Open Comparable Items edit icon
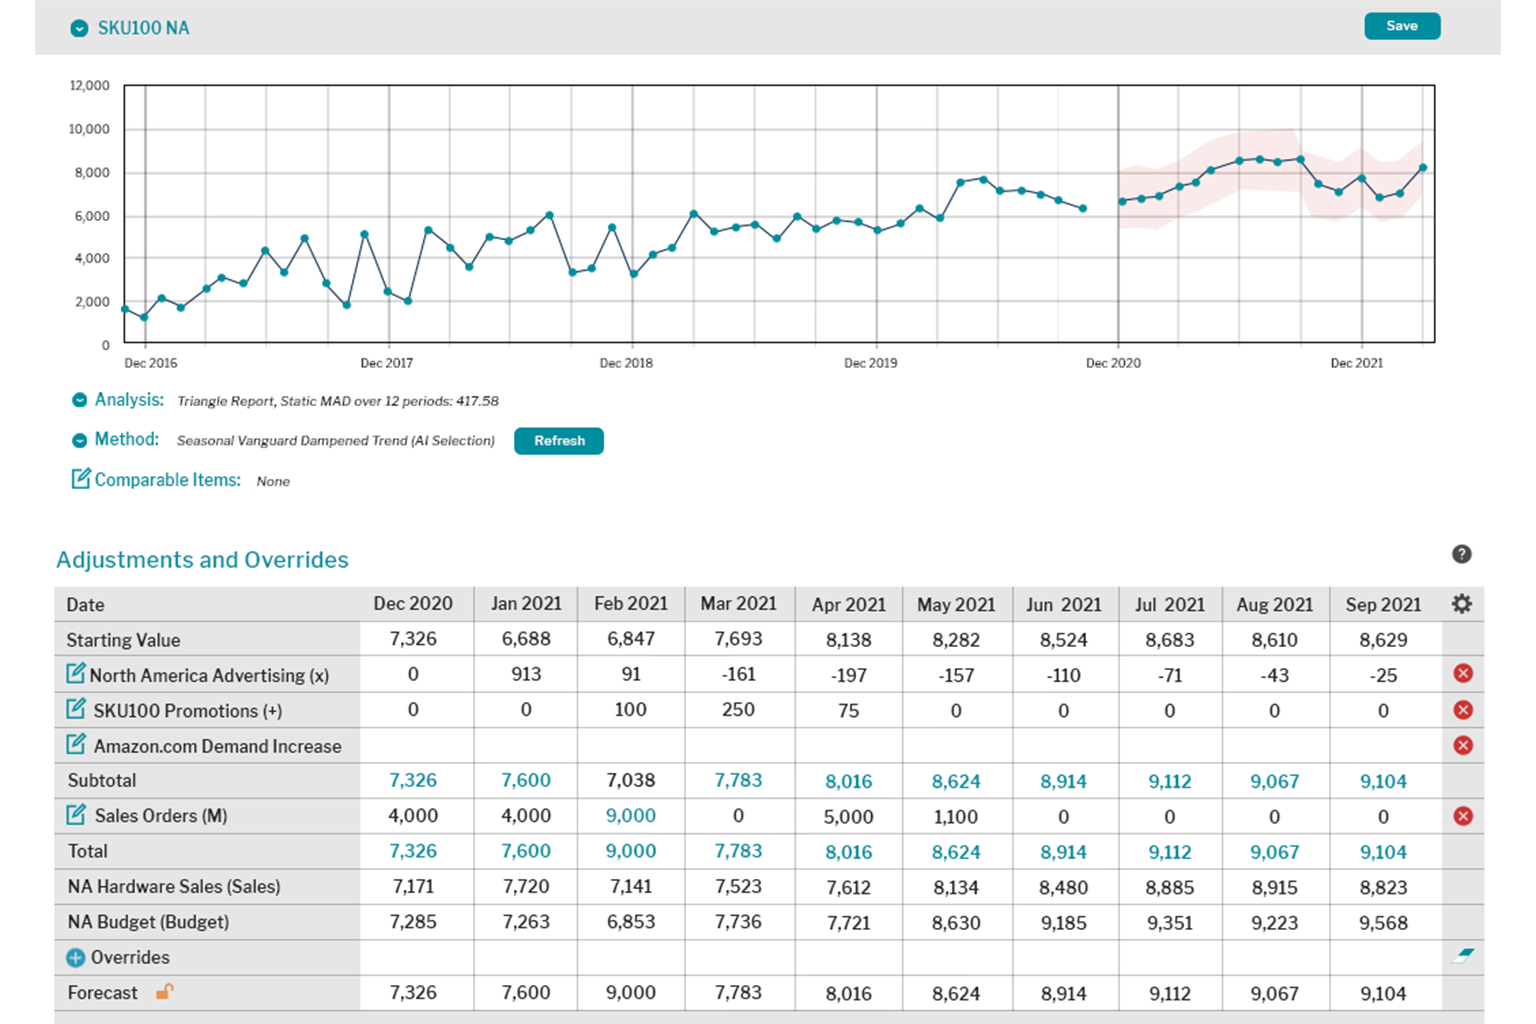The width and height of the screenshot is (1536, 1024). pos(80,479)
